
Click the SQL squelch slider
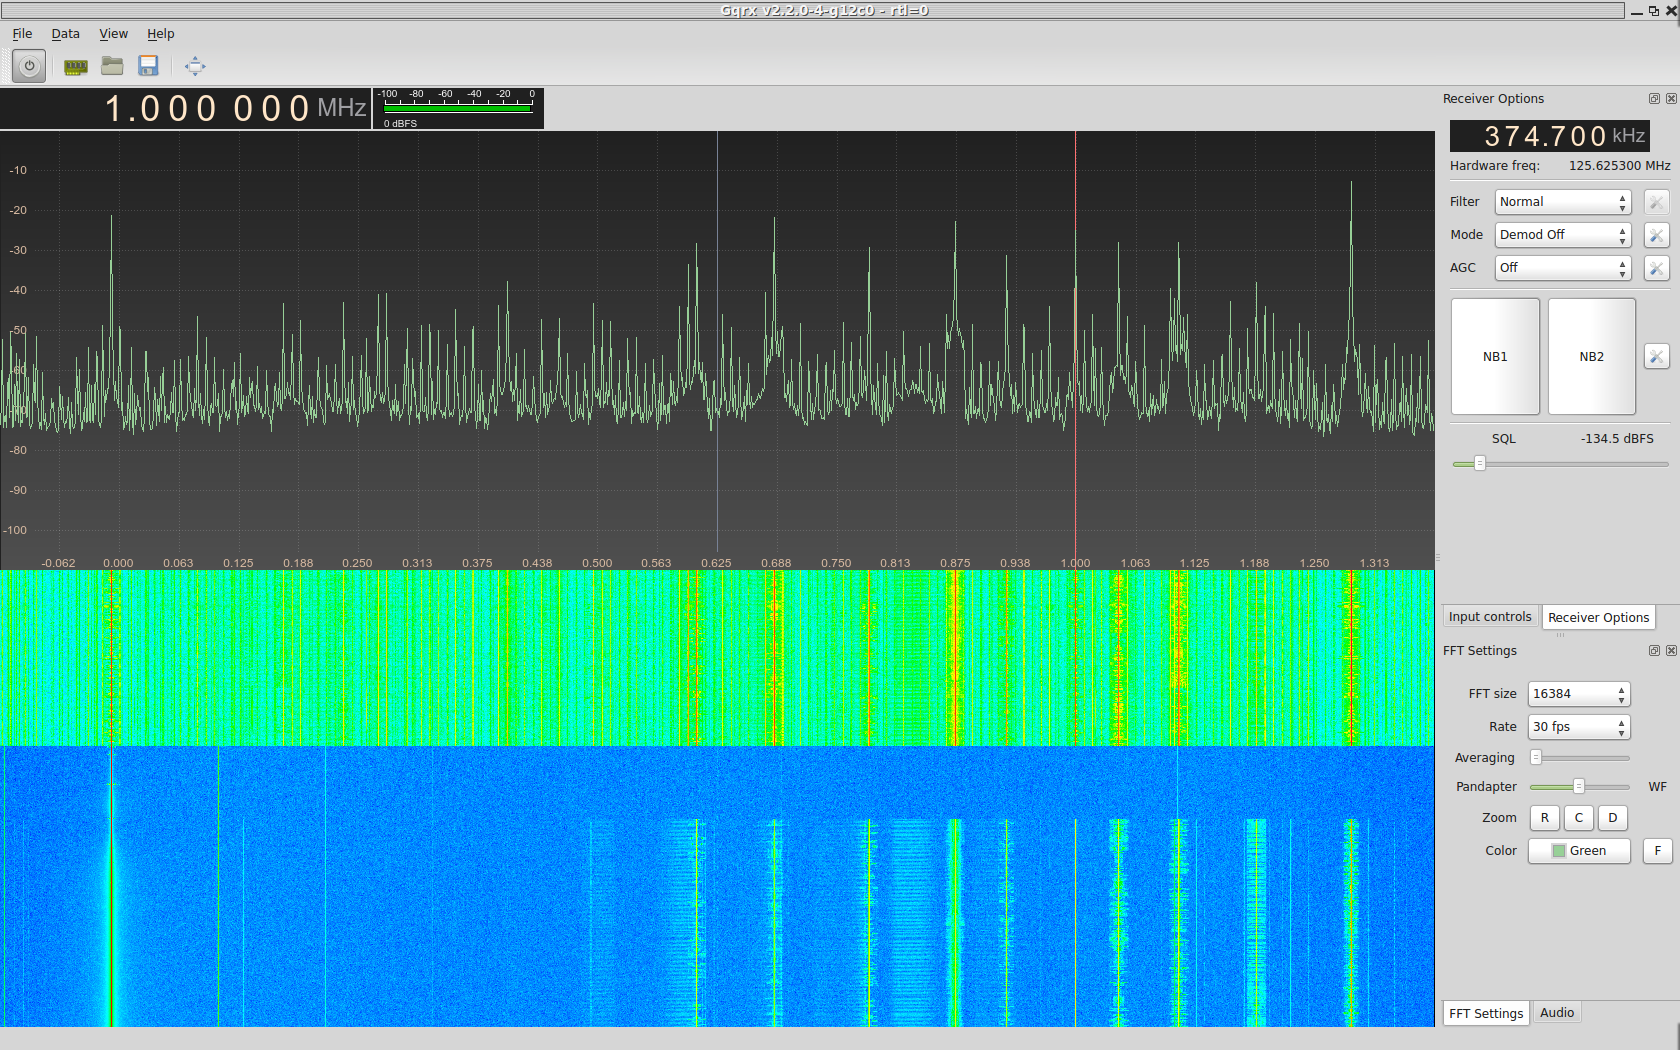tap(1560, 464)
